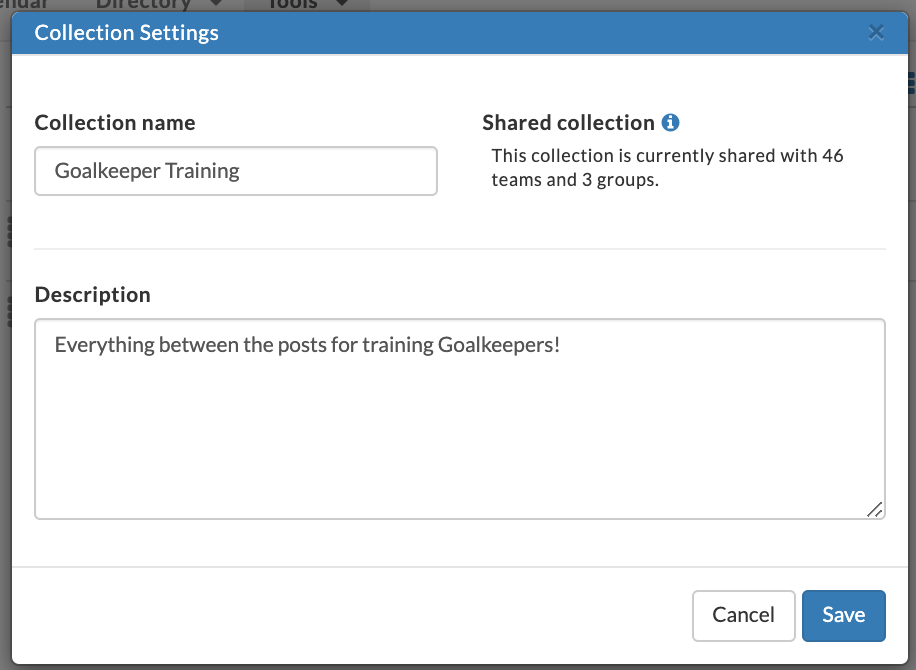Click the Collection name label

(115, 123)
